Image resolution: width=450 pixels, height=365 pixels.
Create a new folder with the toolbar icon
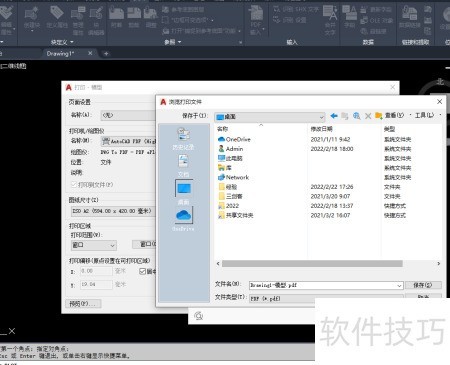click(378, 116)
